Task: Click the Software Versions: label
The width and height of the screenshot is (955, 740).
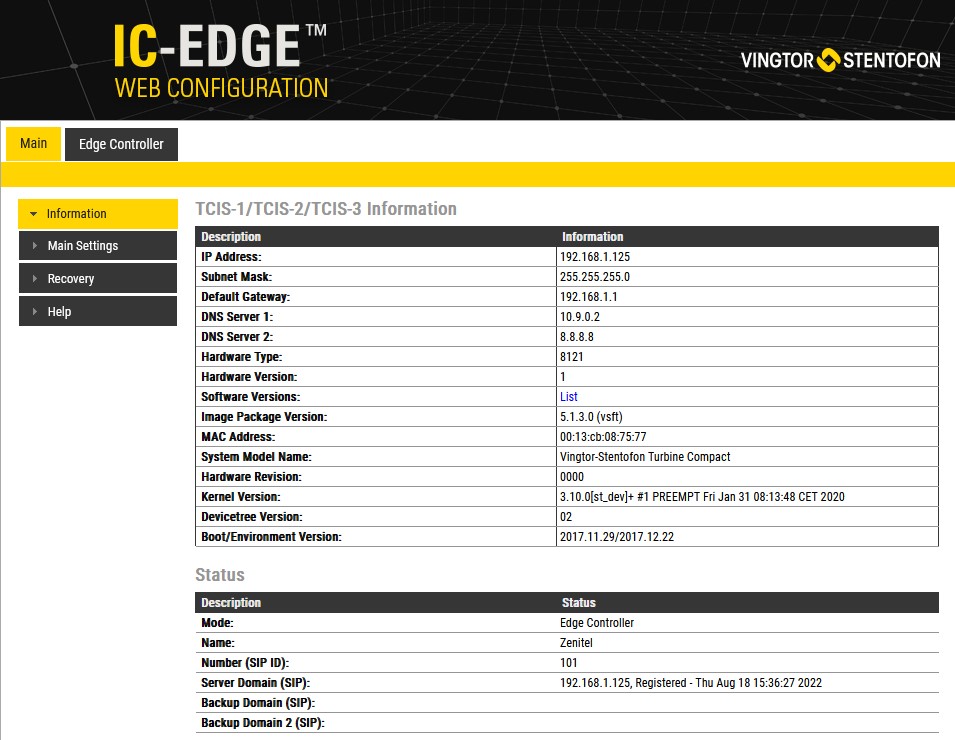Action: click(250, 397)
